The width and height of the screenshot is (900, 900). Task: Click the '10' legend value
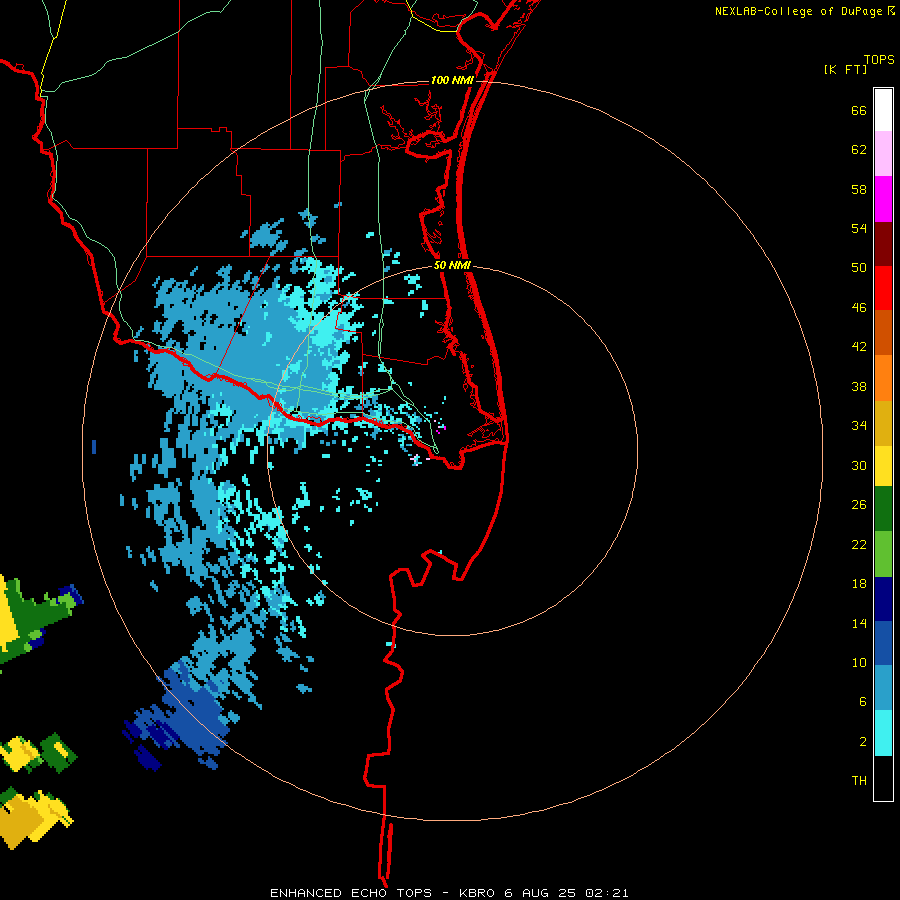[x=859, y=662]
